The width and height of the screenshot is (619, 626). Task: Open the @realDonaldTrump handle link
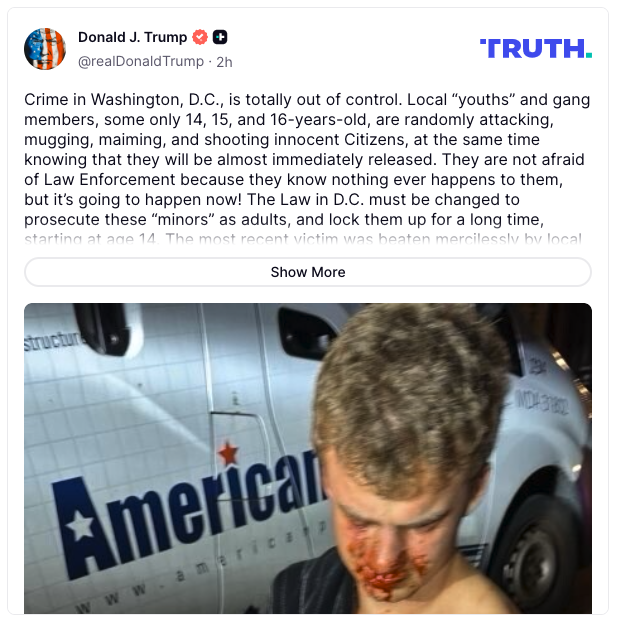click(x=141, y=61)
